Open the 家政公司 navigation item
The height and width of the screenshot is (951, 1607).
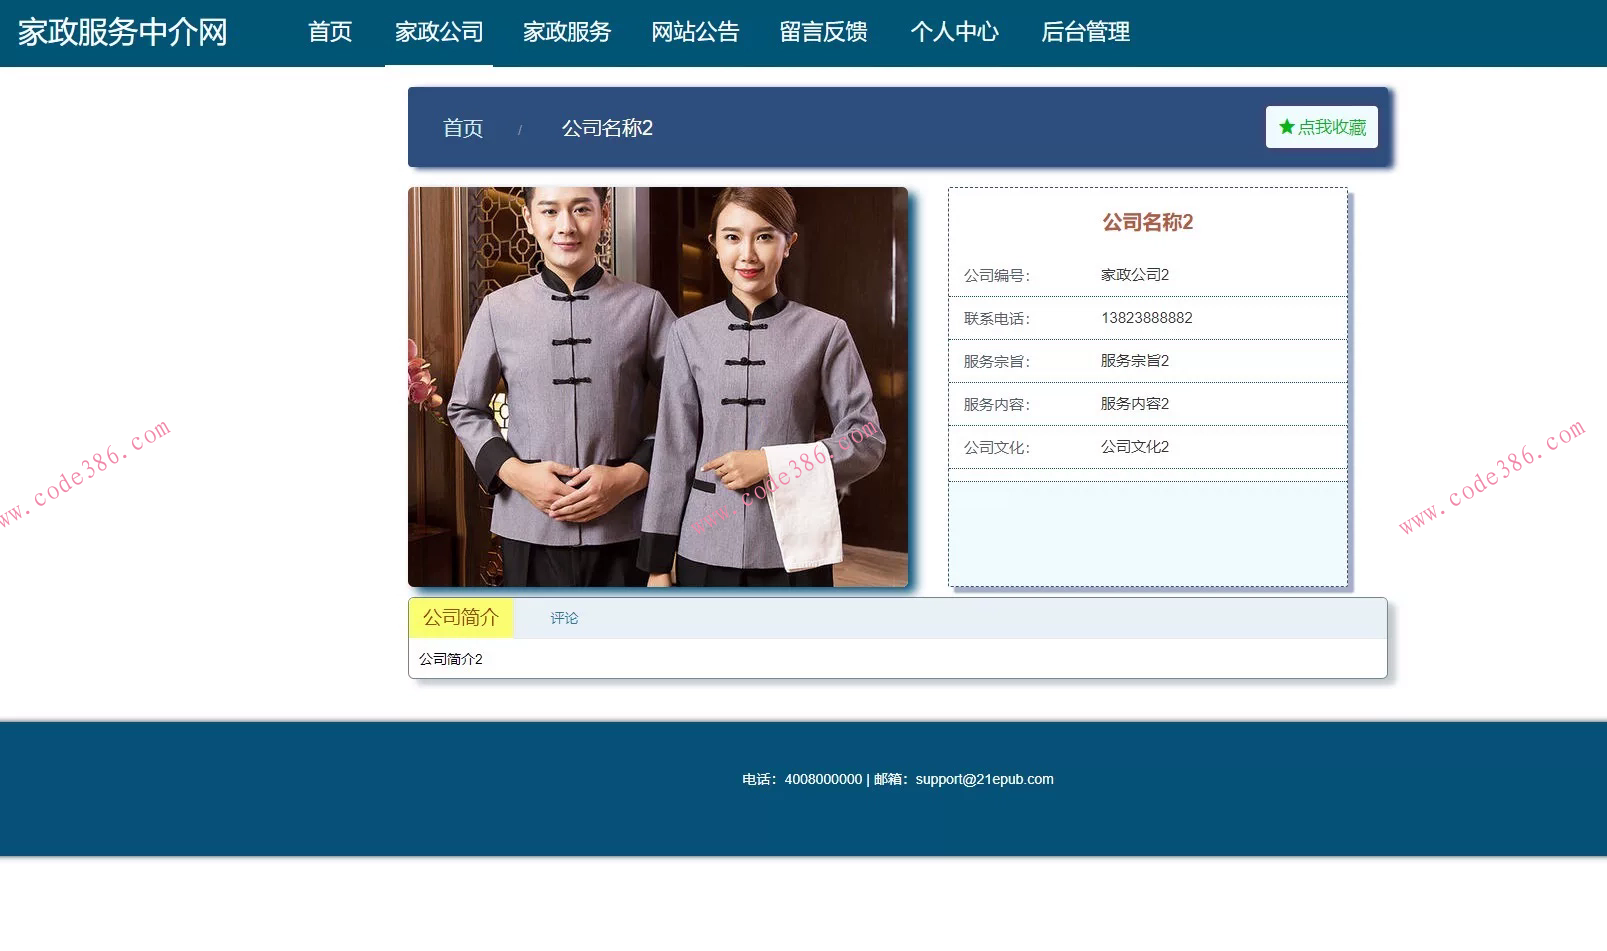(438, 32)
